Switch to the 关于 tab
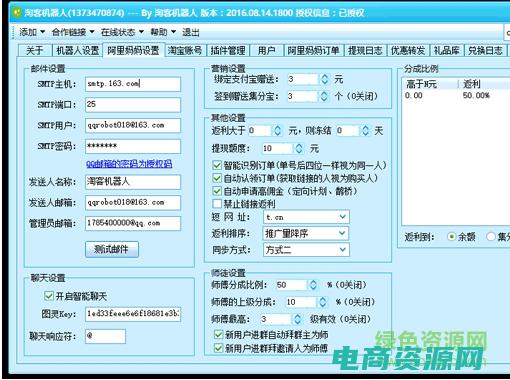 (x=35, y=50)
